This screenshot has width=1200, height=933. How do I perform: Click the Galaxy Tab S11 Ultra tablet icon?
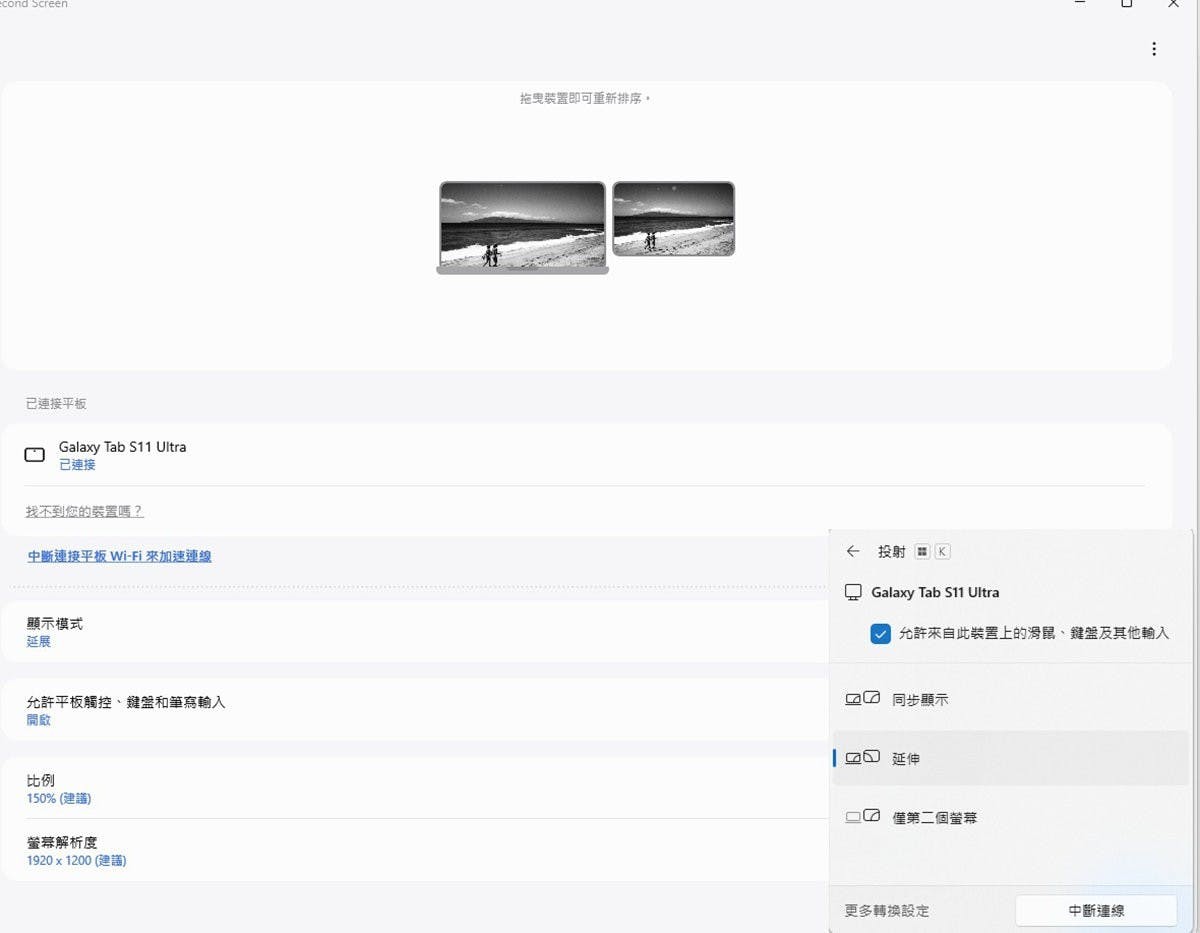[x=34, y=455]
